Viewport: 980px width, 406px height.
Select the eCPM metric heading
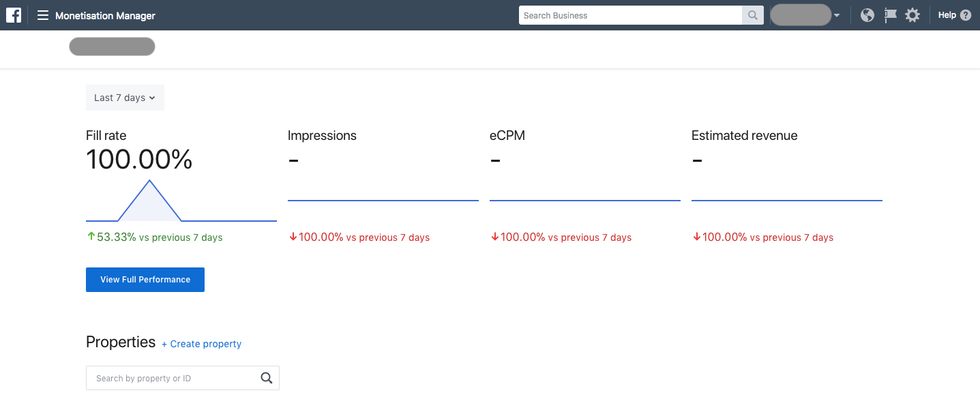(x=507, y=135)
